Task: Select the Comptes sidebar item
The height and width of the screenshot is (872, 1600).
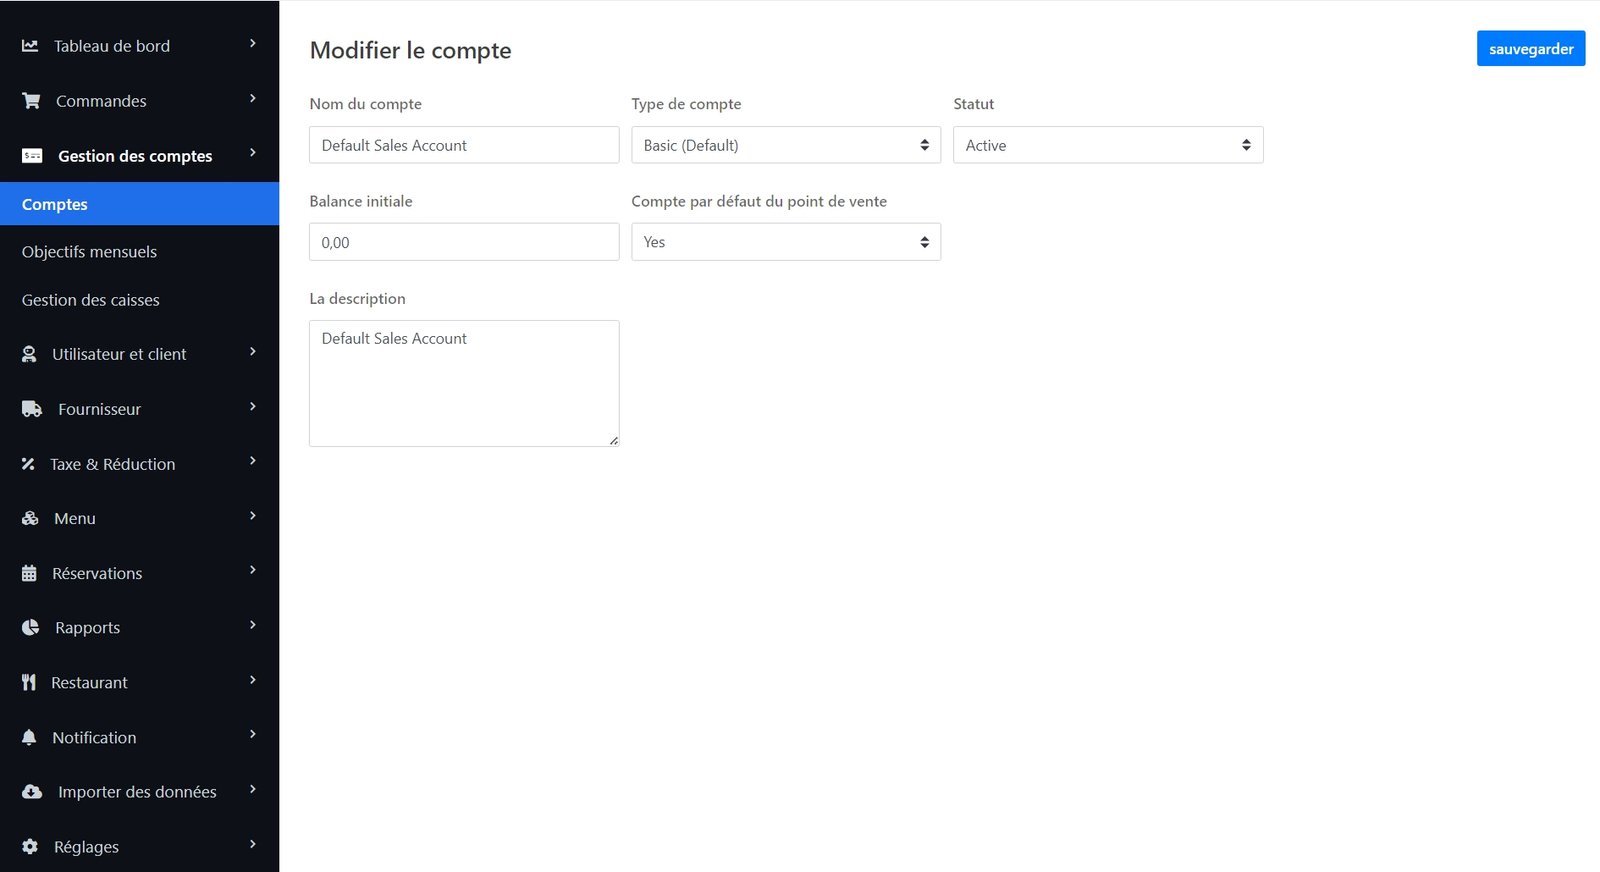Action: pos(55,204)
